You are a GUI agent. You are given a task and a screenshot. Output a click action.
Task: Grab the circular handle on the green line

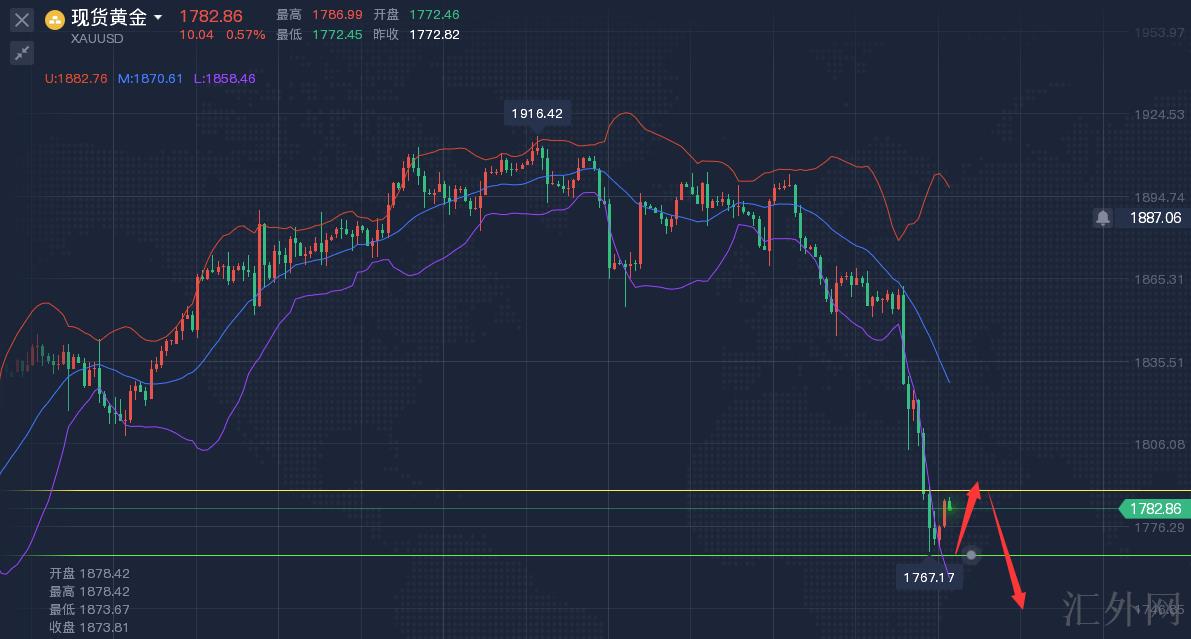pos(970,555)
